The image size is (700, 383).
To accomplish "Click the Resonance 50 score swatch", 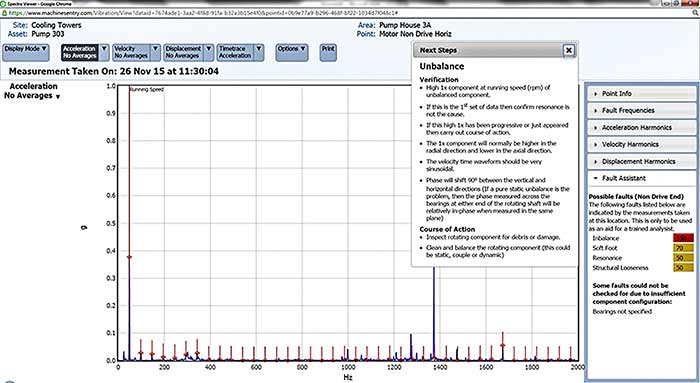I will (x=683, y=258).
